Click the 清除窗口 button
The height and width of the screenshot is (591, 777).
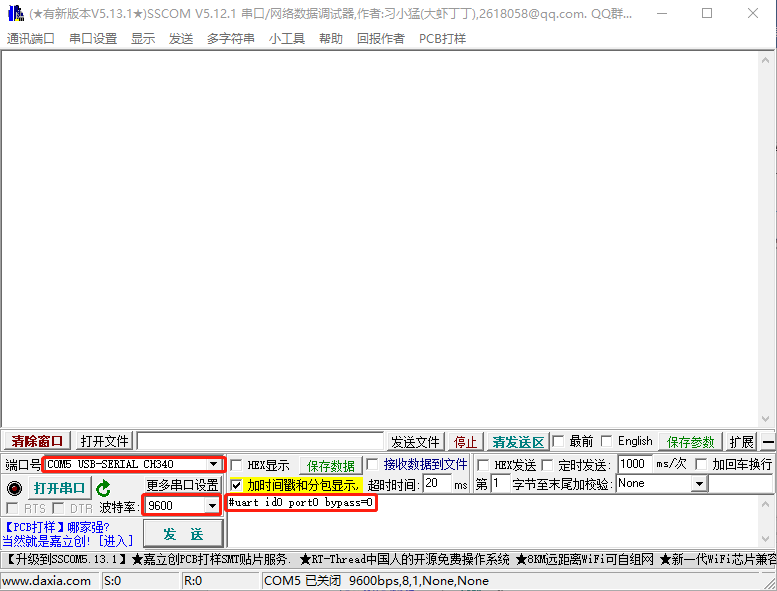[37, 441]
